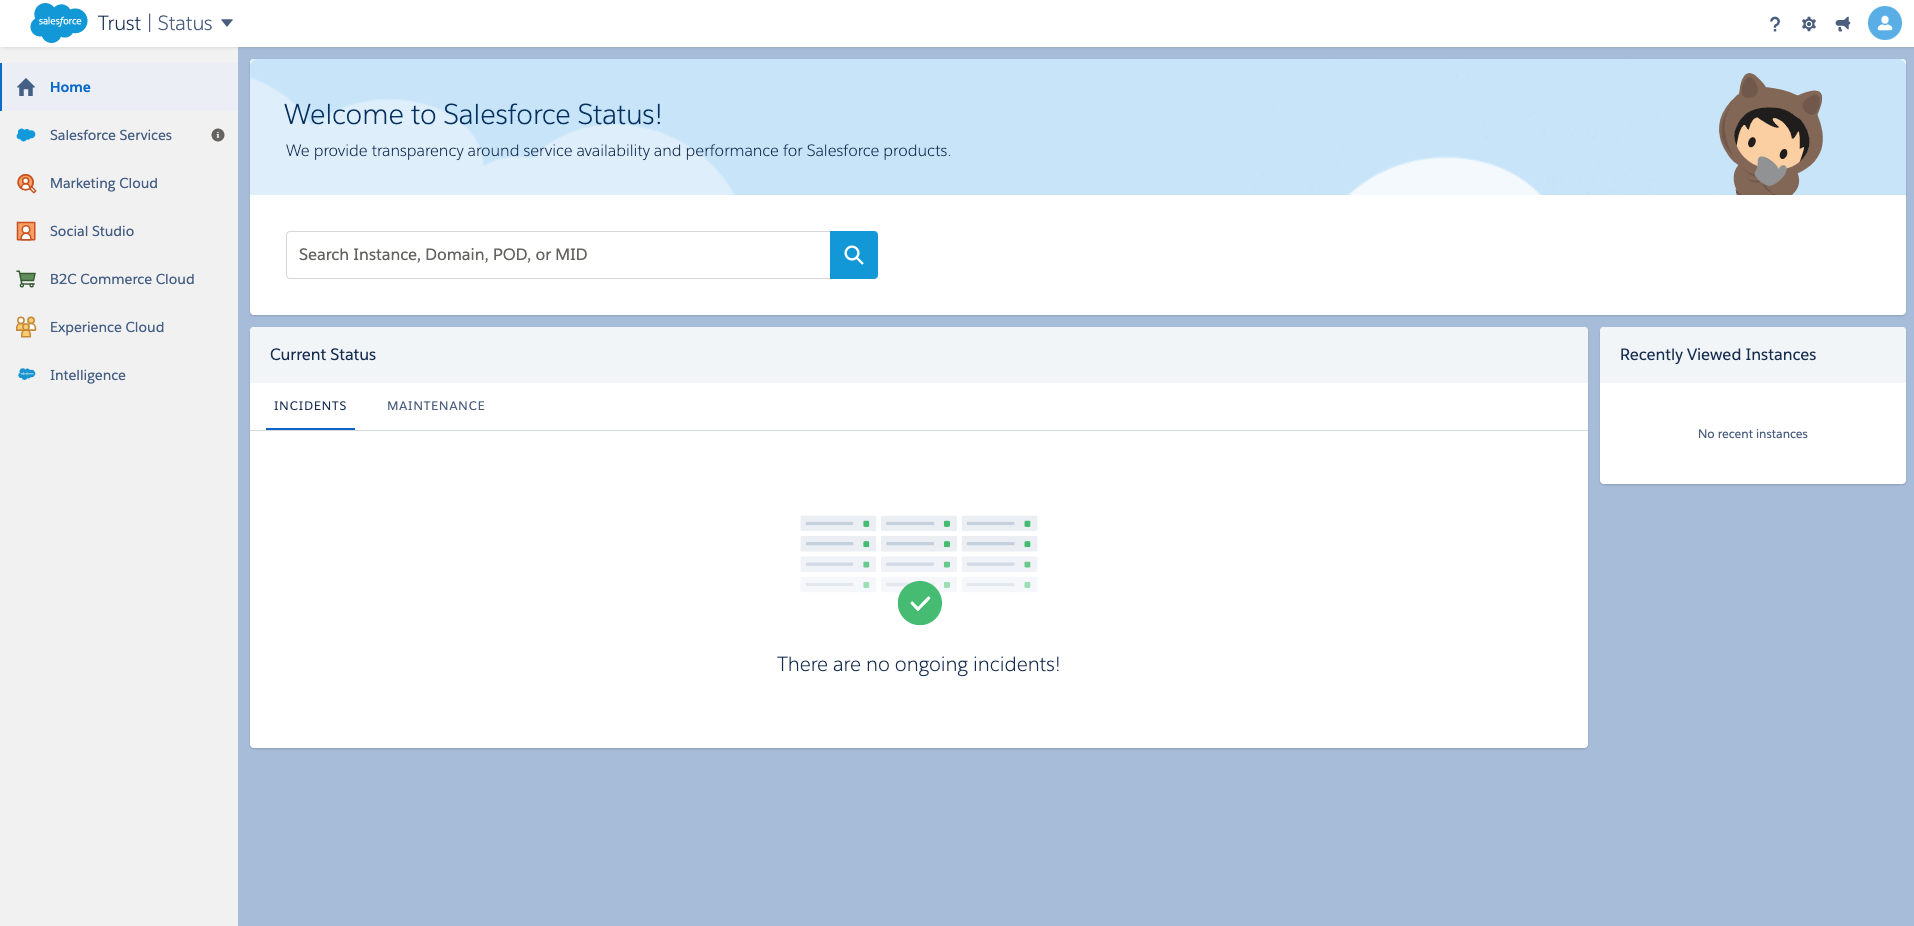
Task: Go to Home in sidebar
Action: (70, 87)
